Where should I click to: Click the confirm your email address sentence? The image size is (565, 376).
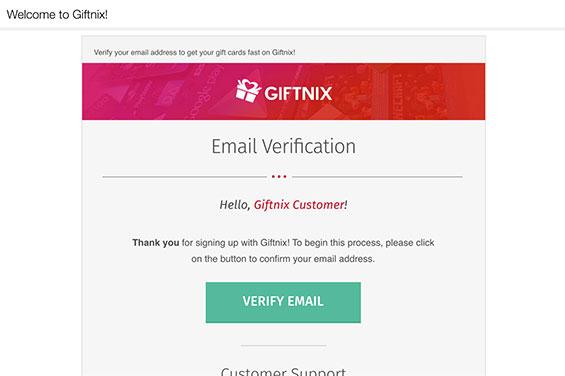(x=283, y=259)
